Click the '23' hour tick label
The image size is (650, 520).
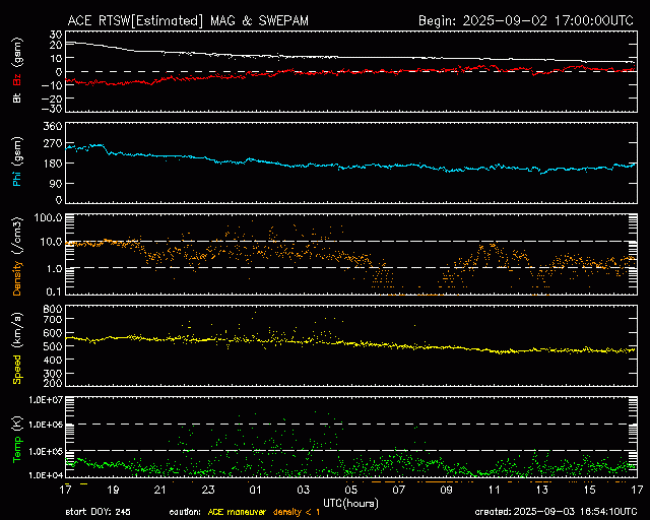coord(208,490)
